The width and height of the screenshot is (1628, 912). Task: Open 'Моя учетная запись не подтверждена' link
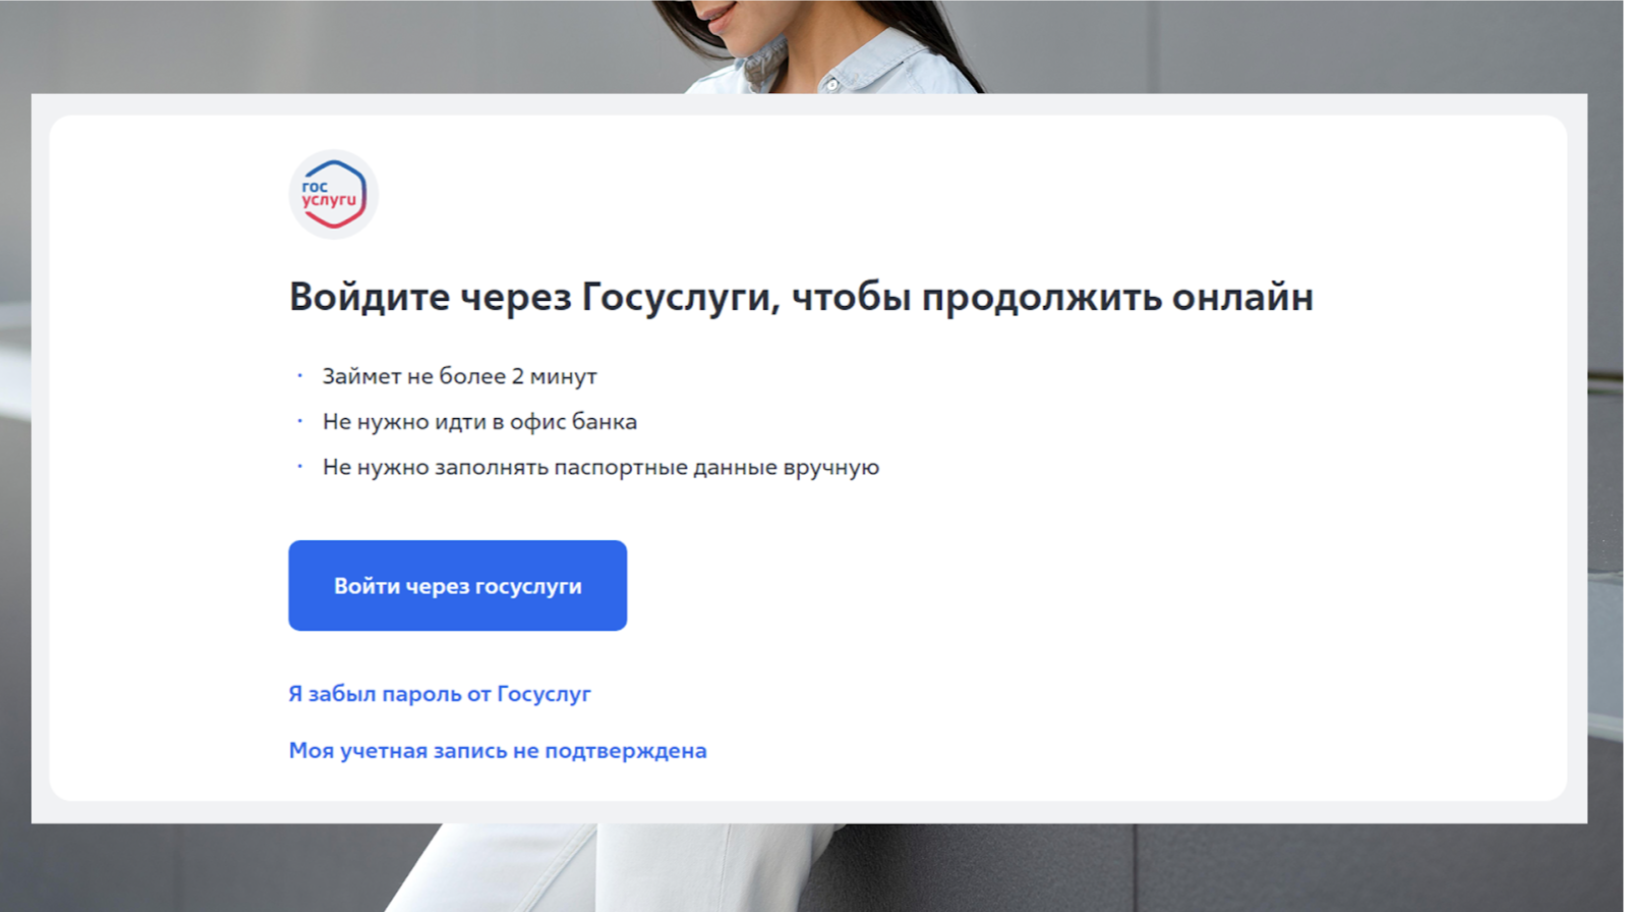pos(497,750)
